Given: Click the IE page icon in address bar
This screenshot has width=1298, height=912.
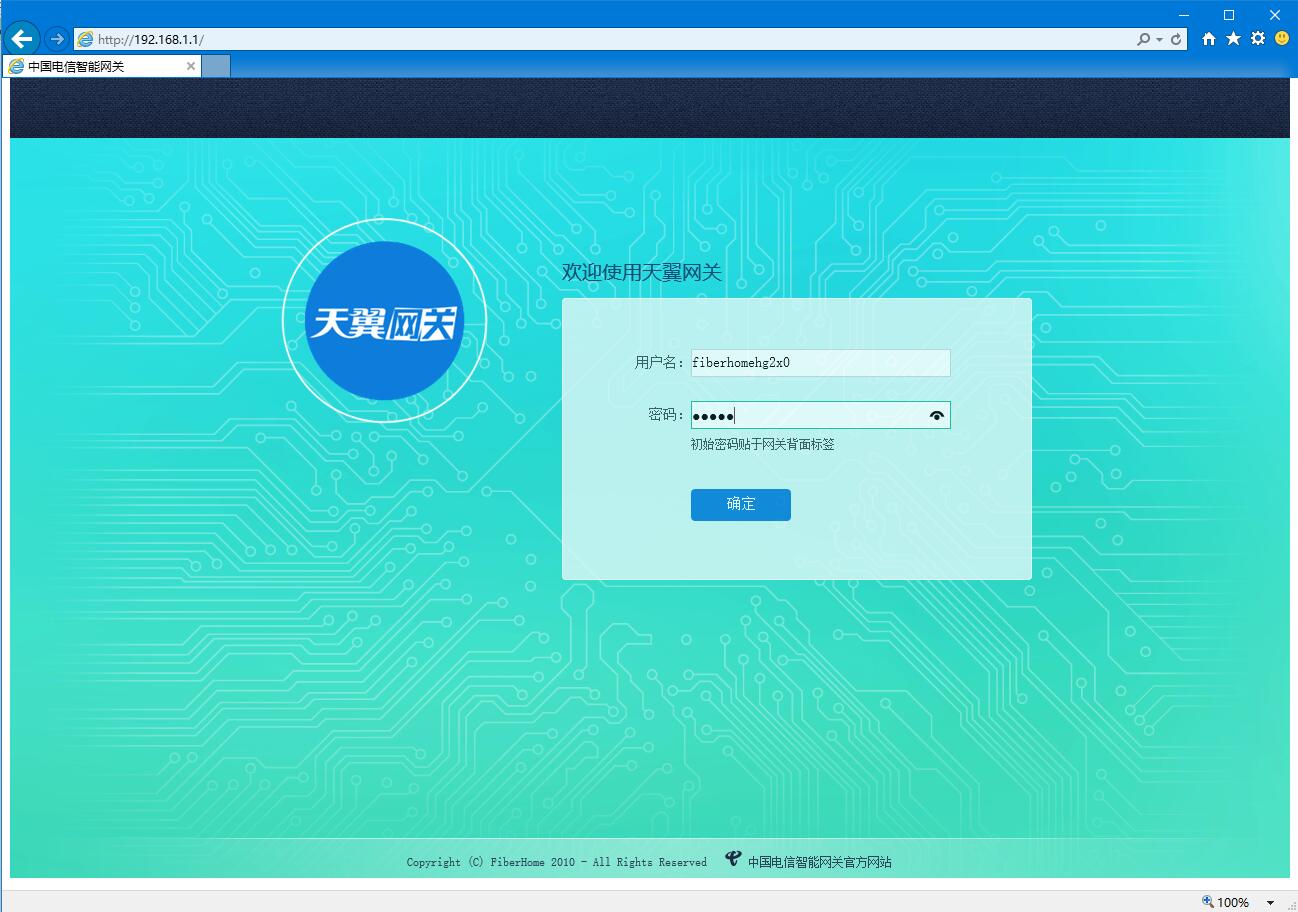Looking at the screenshot, I should [x=86, y=39].
